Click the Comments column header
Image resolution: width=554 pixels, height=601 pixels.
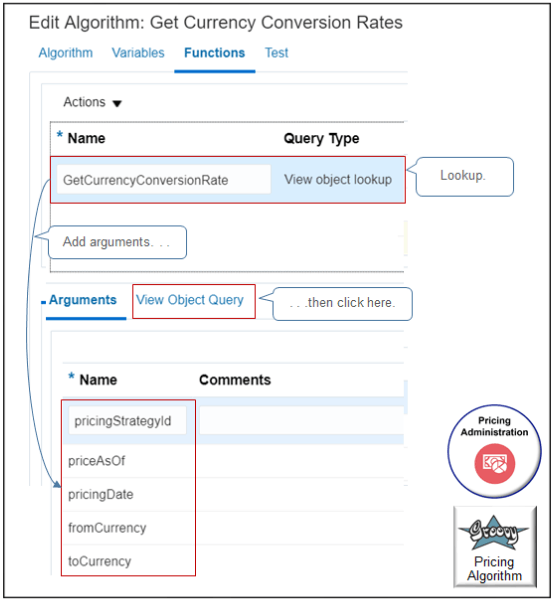click(235, 380)
